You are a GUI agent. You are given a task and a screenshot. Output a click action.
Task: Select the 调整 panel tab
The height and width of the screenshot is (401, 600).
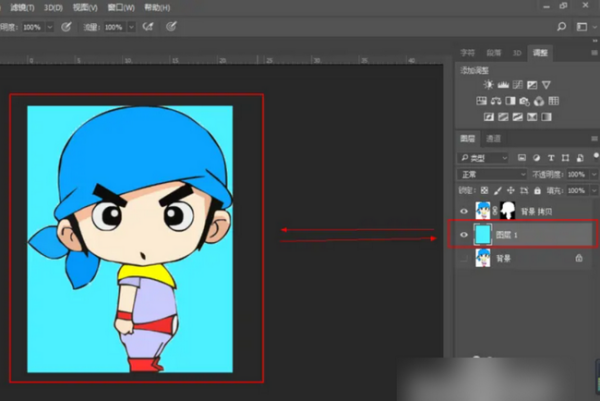(x=540, y=53)
